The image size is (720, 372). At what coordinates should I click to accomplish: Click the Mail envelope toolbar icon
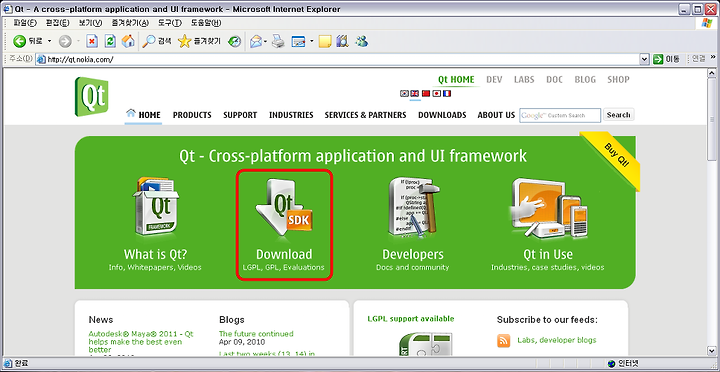256,42
